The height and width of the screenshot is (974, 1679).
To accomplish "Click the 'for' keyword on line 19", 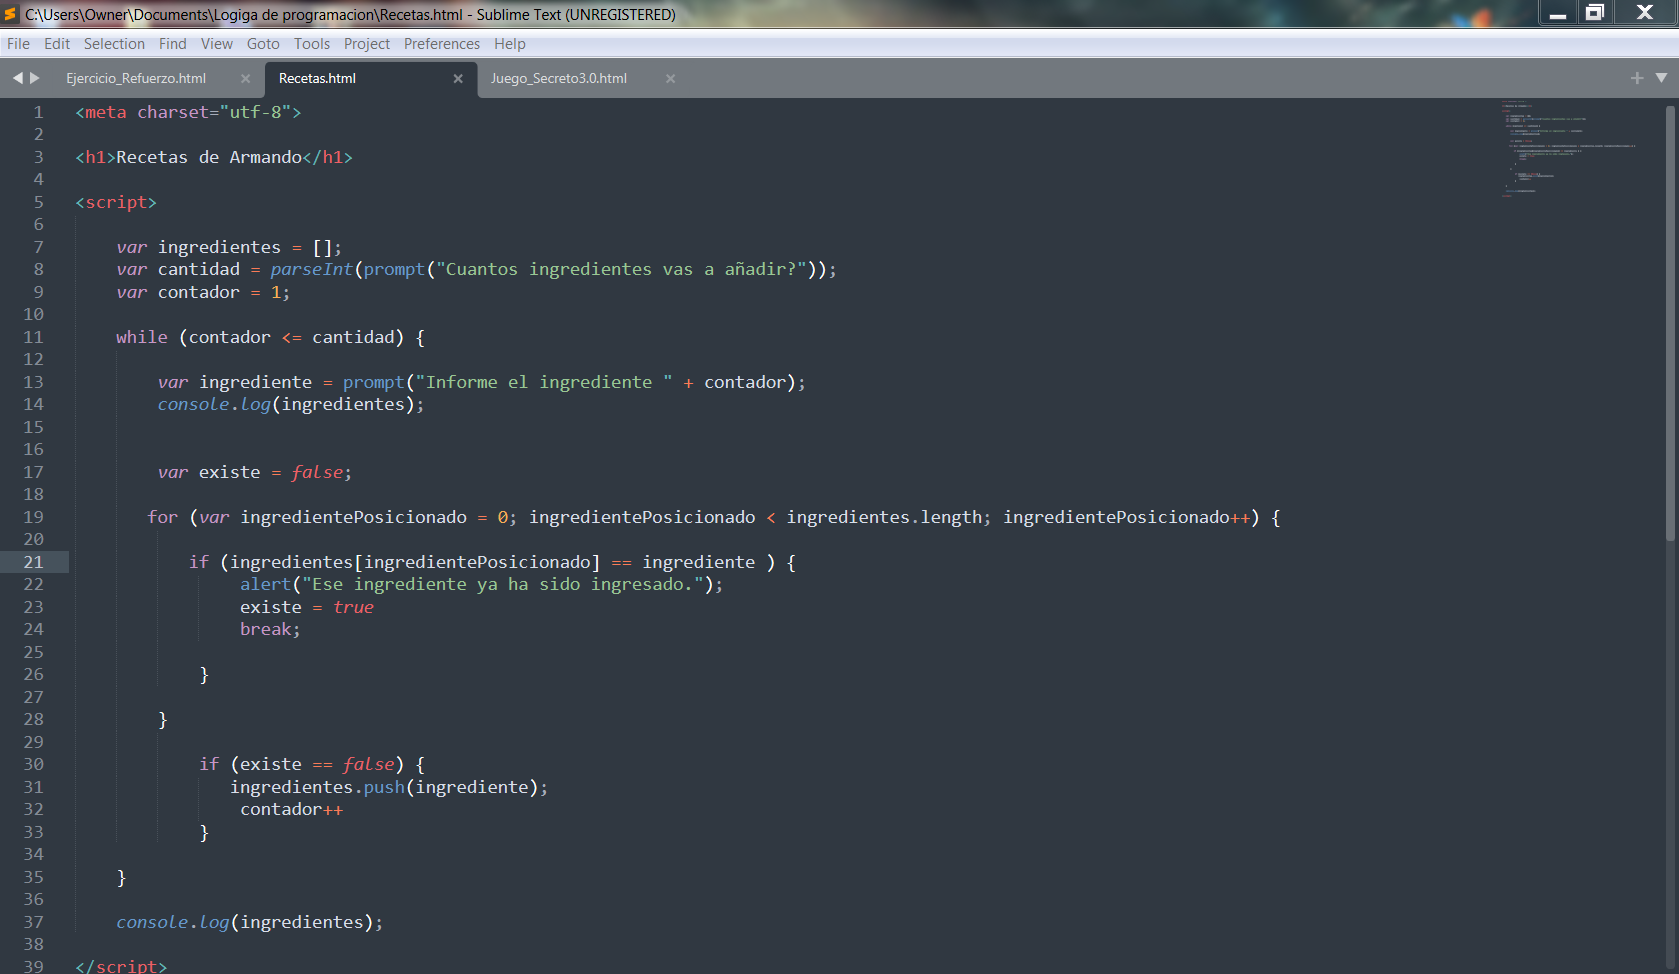I will point(162,517).
